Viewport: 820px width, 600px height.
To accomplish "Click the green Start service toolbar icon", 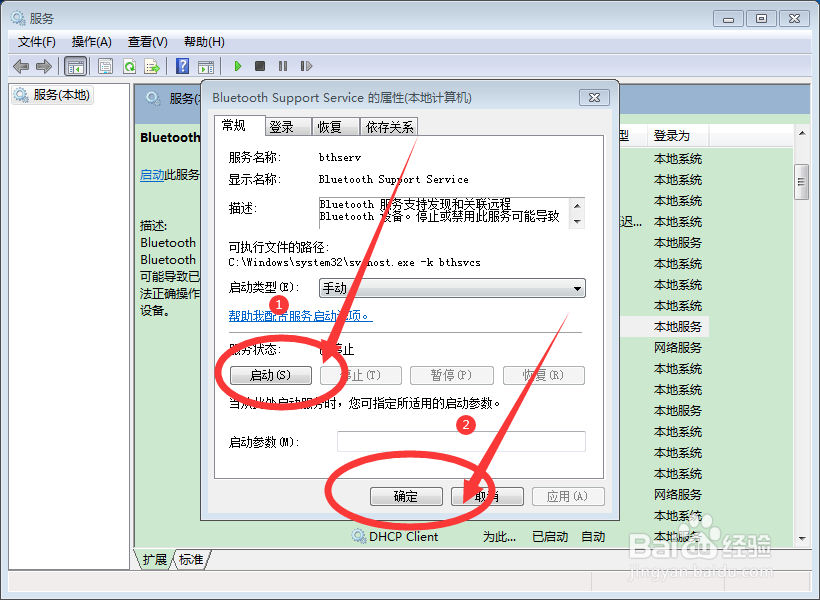I will [x=238, y=66].
